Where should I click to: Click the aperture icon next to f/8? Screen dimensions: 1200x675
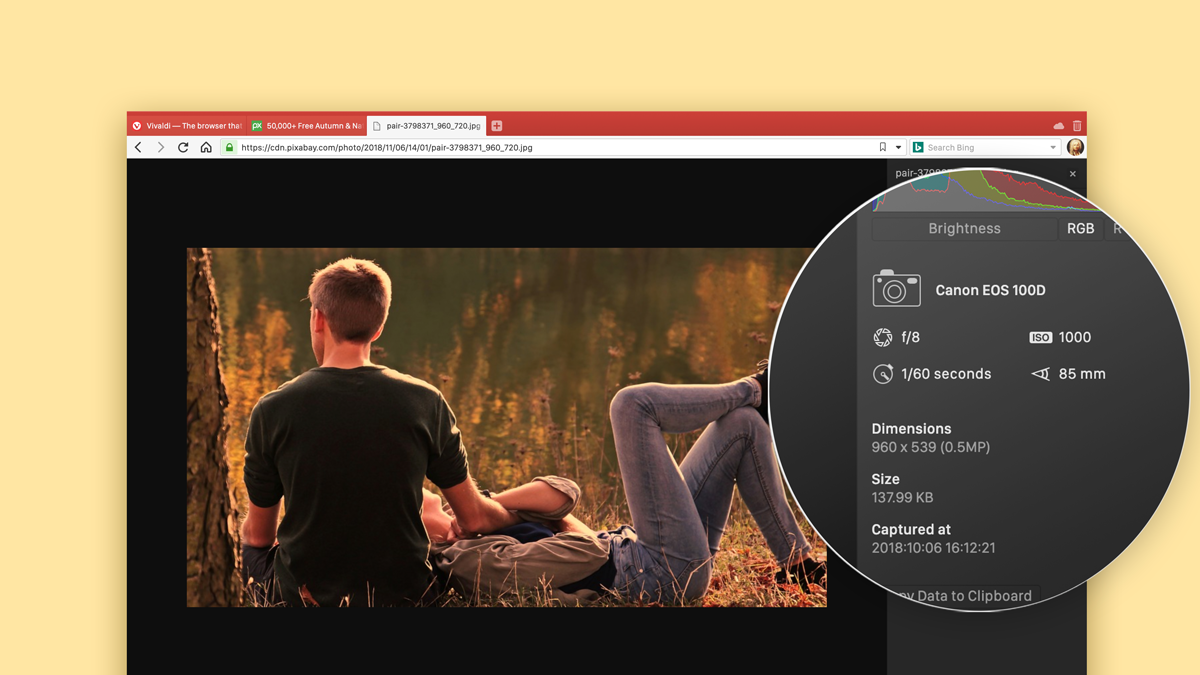pos(882,337)
